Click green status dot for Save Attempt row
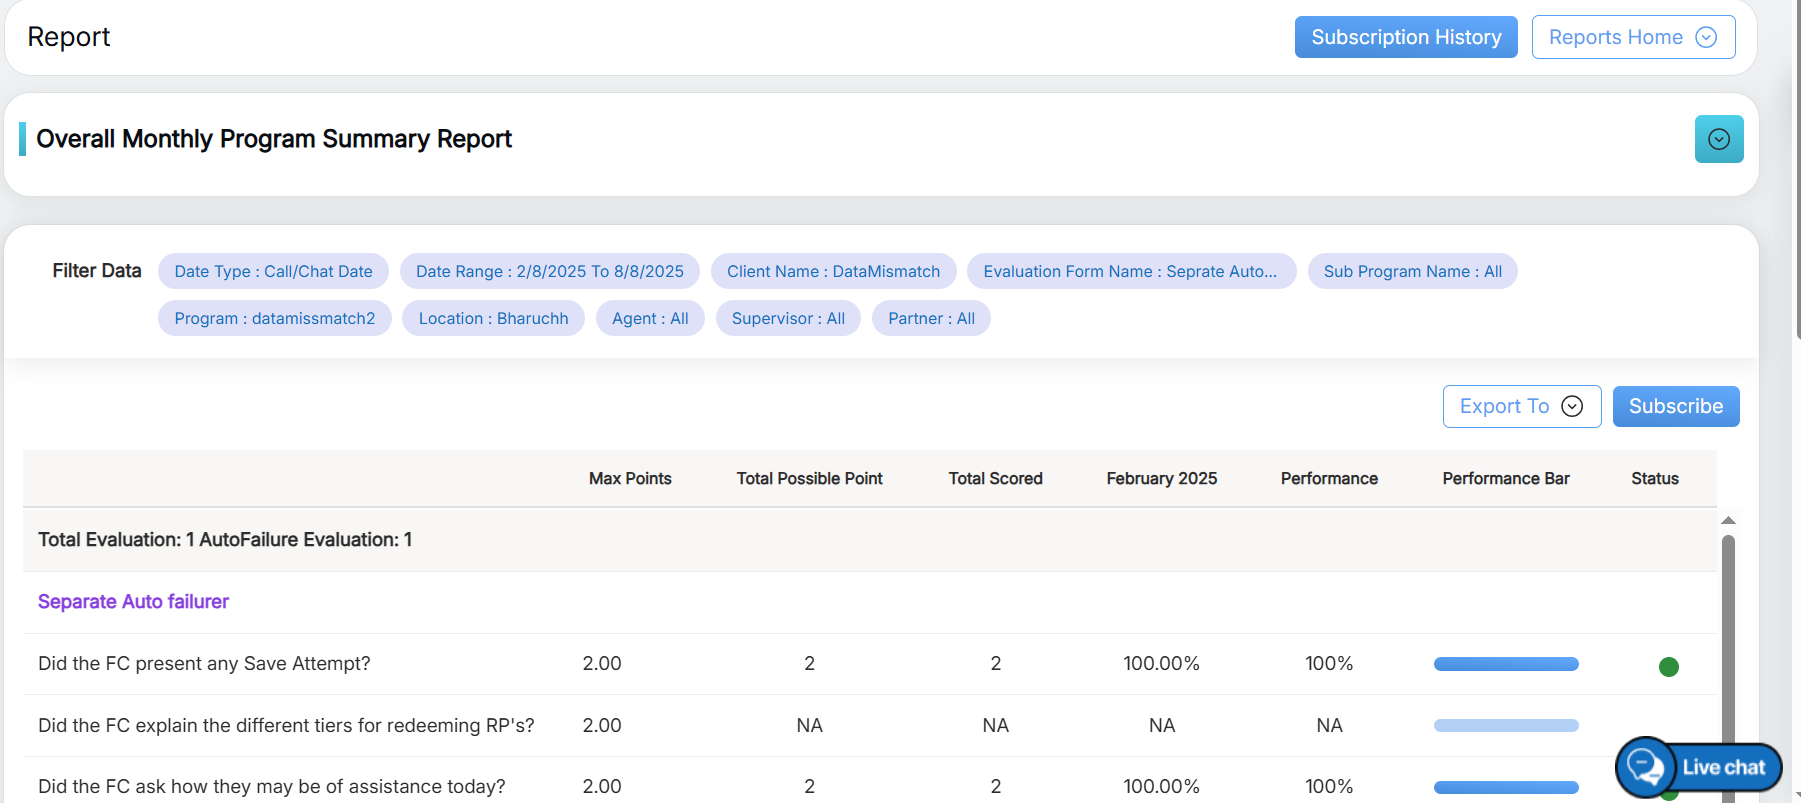Screen dimensions: 1801x803 click(x=1668, y=667)
